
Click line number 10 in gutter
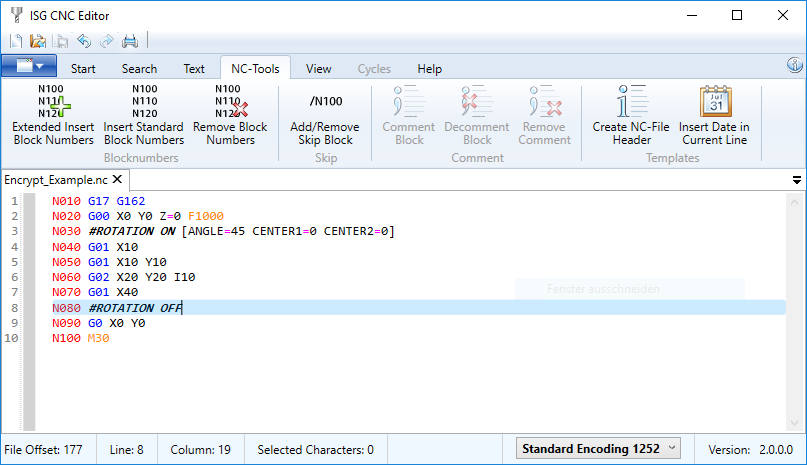coord(11,338)
